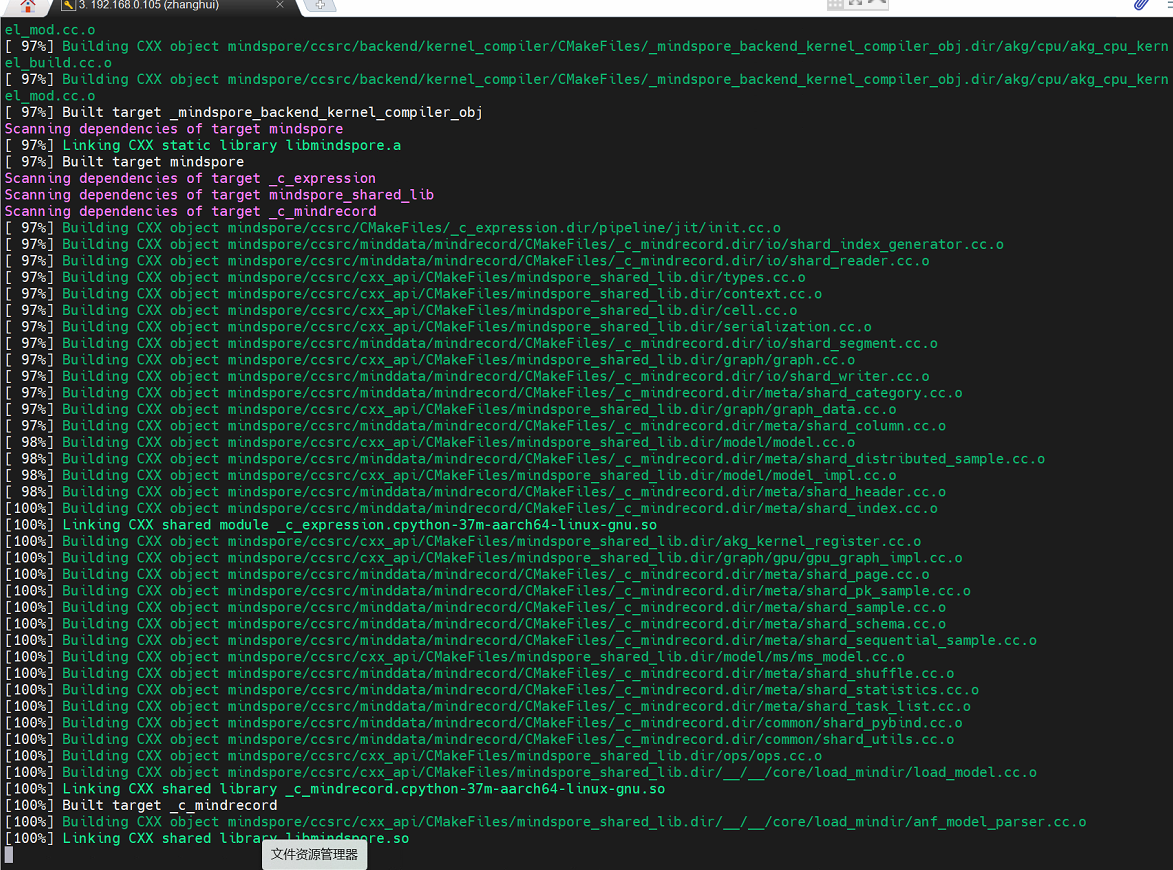Click 'Built target _c_mindrecord' line
The height and width of the screenshot is (870, 1173).
[x=141, y=803]
